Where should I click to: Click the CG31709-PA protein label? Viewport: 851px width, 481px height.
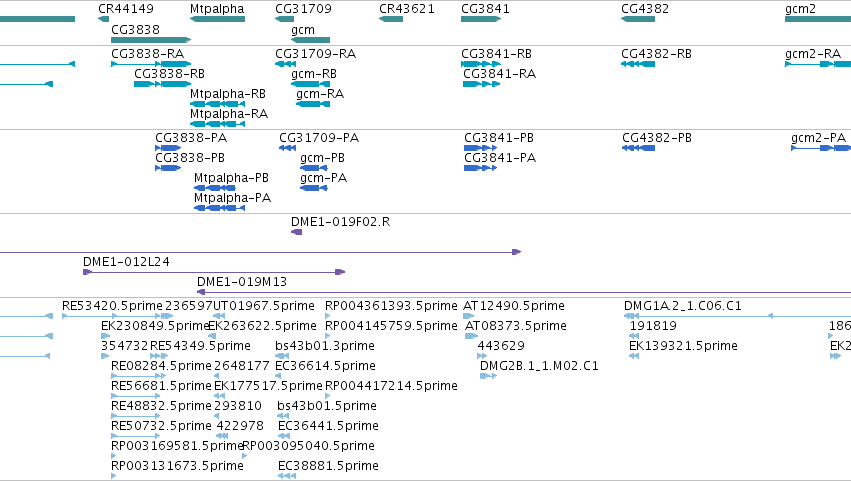pyautogui.click(x=319, y=138)
